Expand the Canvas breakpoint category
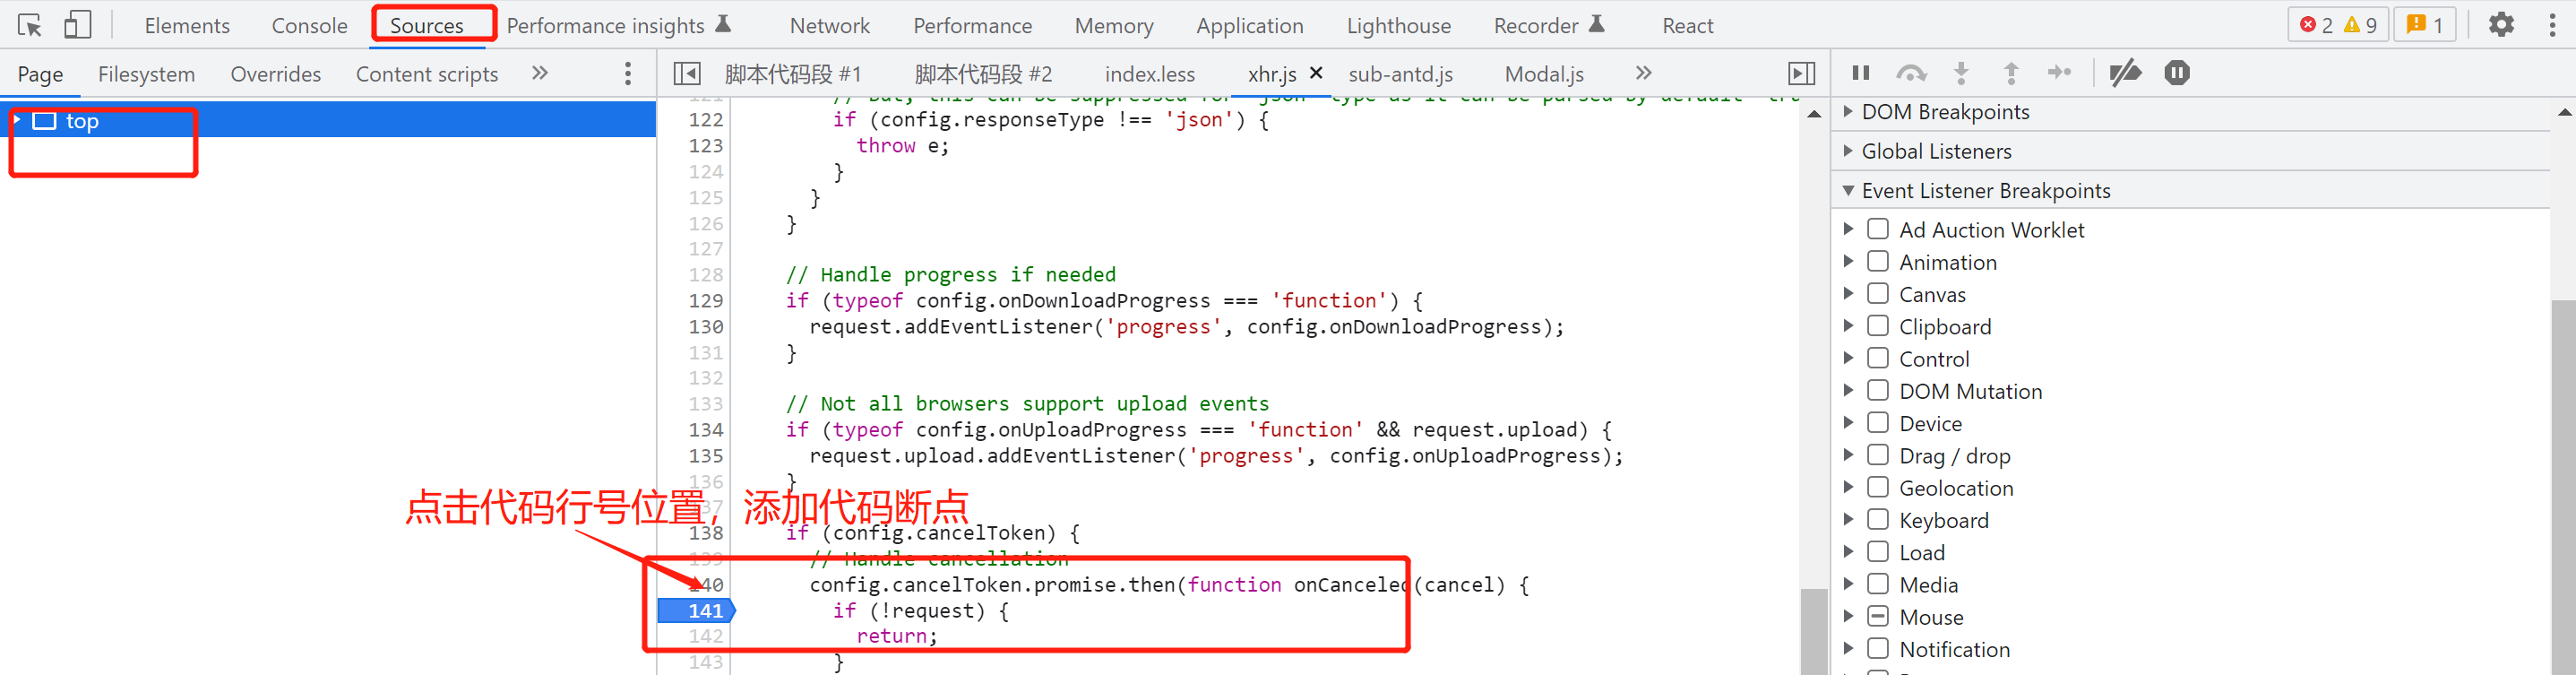Screen dimensions: 2576x675 (1848, 293)
